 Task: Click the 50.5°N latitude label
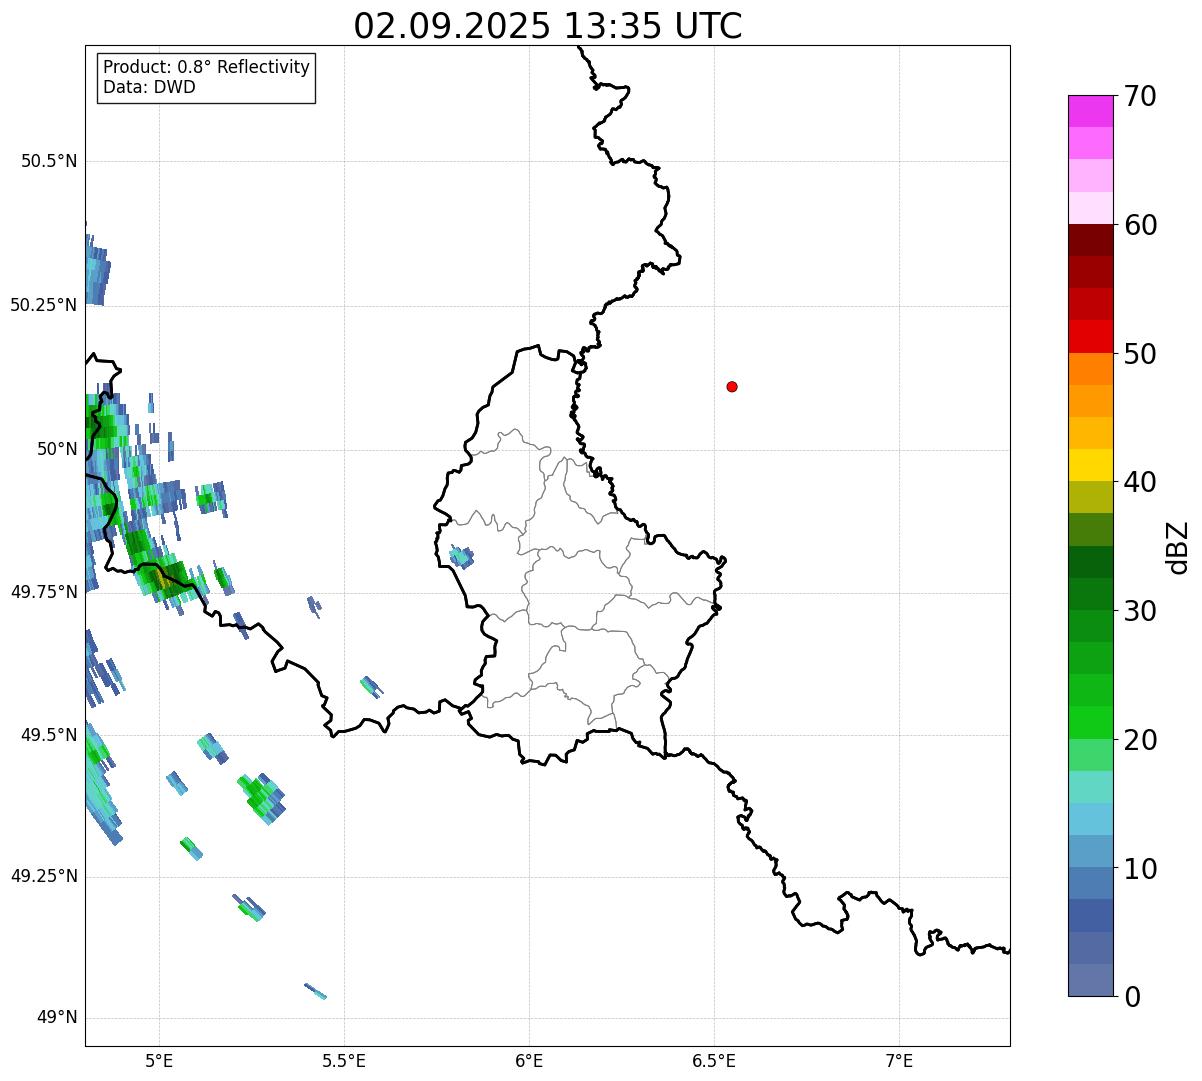tap(49, 161)
